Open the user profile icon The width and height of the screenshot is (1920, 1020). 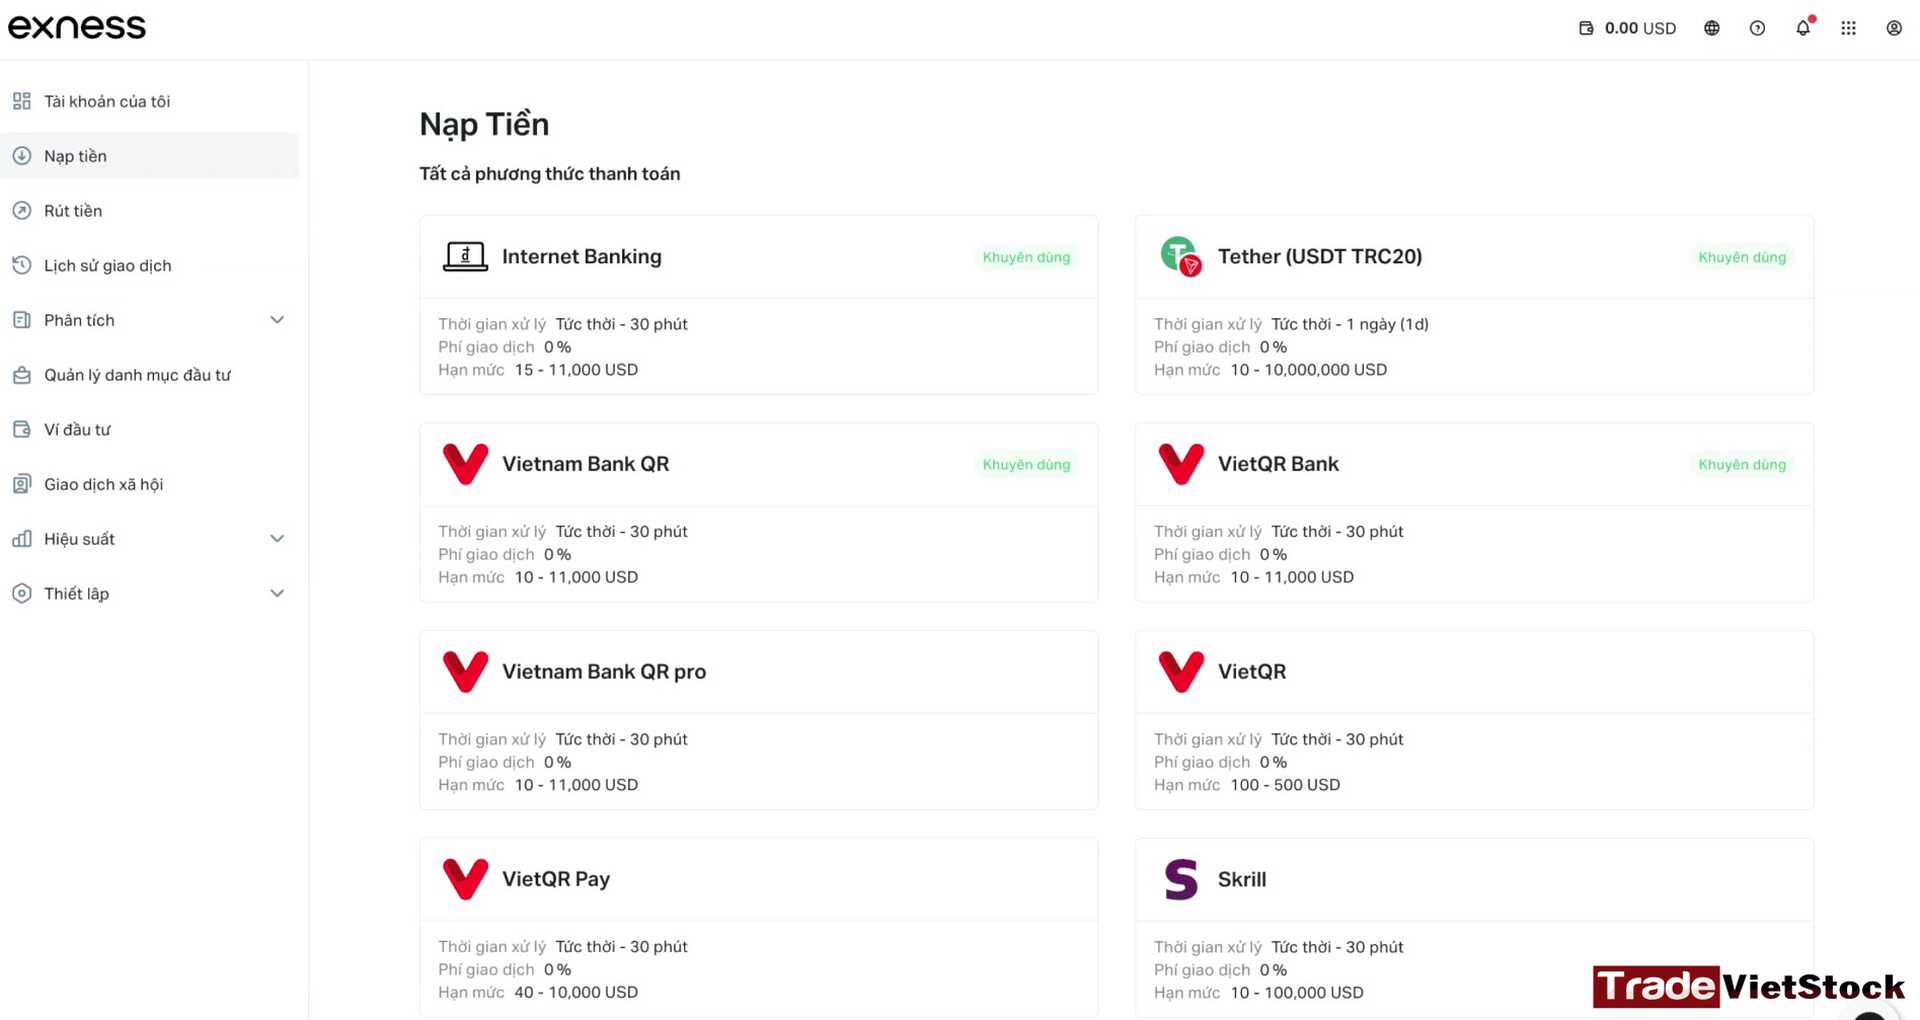coord(1894,28)
